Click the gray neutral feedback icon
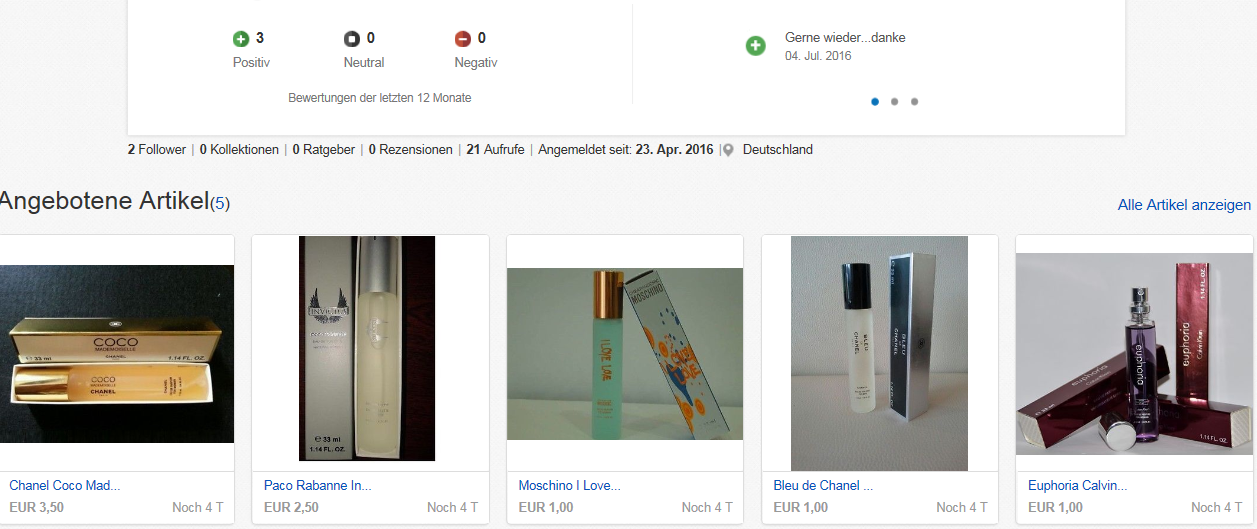 coord(351,39)
